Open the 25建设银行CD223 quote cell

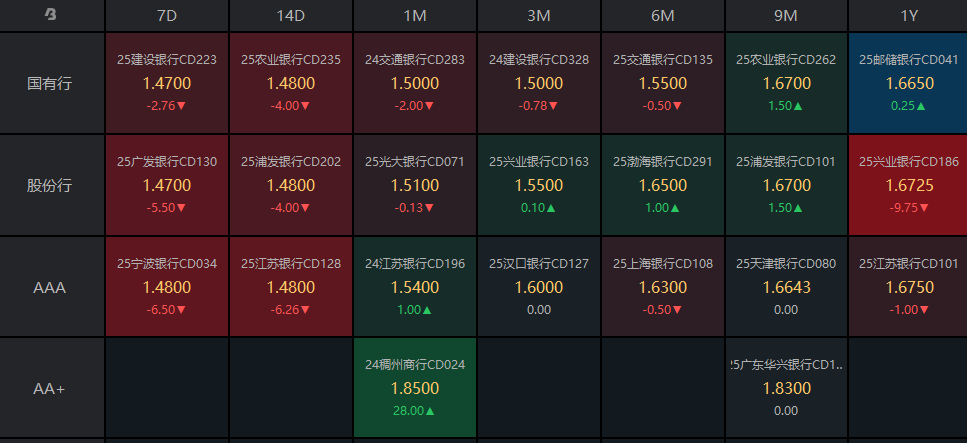pyautogui.click(x=167, y=83)
